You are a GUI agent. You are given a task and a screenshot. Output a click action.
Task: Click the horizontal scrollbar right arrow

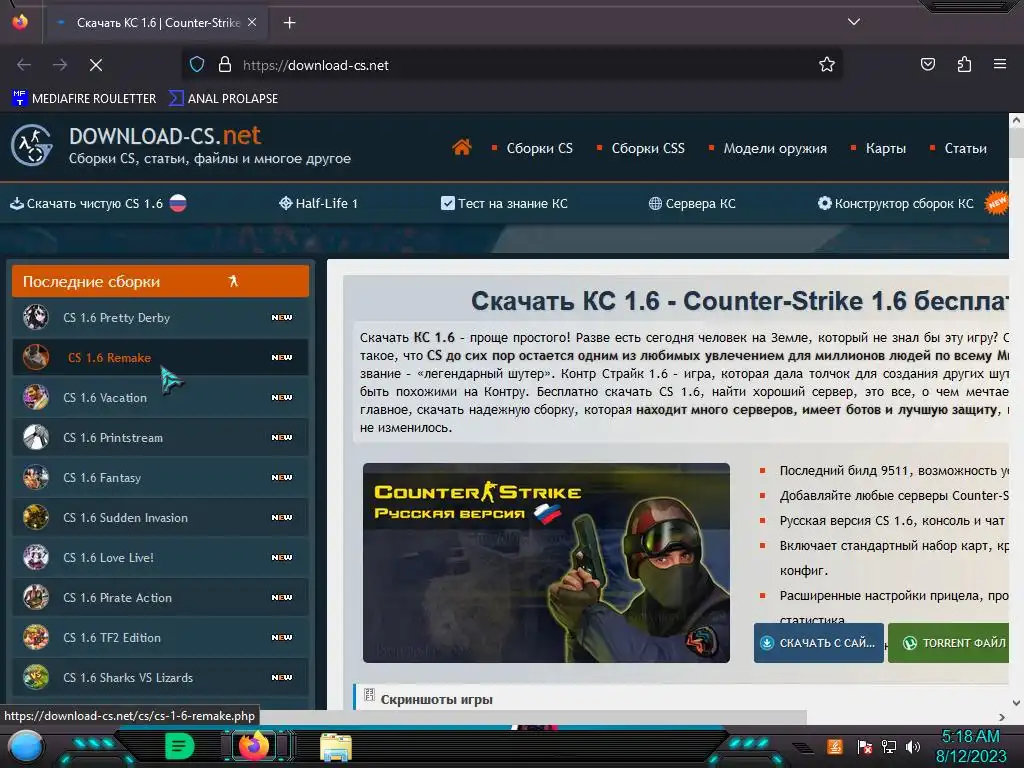coord(1002,717)
